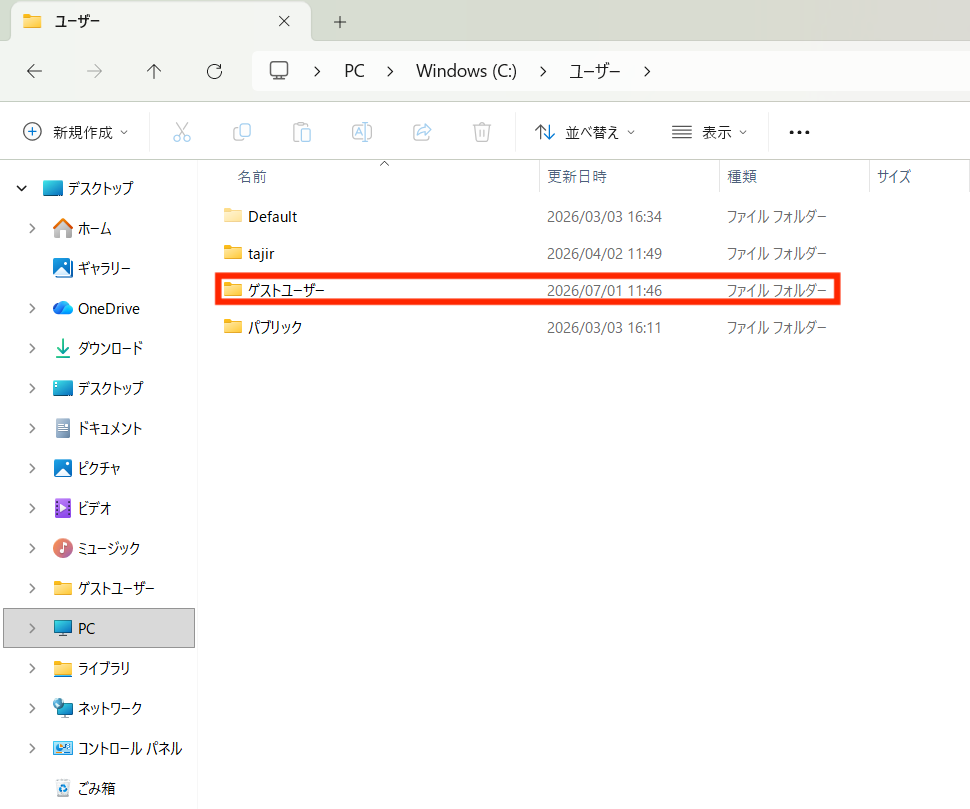Close the ユーザー tab
The height and width of the screenshot is (809, 970).
(x=284, y=21)
